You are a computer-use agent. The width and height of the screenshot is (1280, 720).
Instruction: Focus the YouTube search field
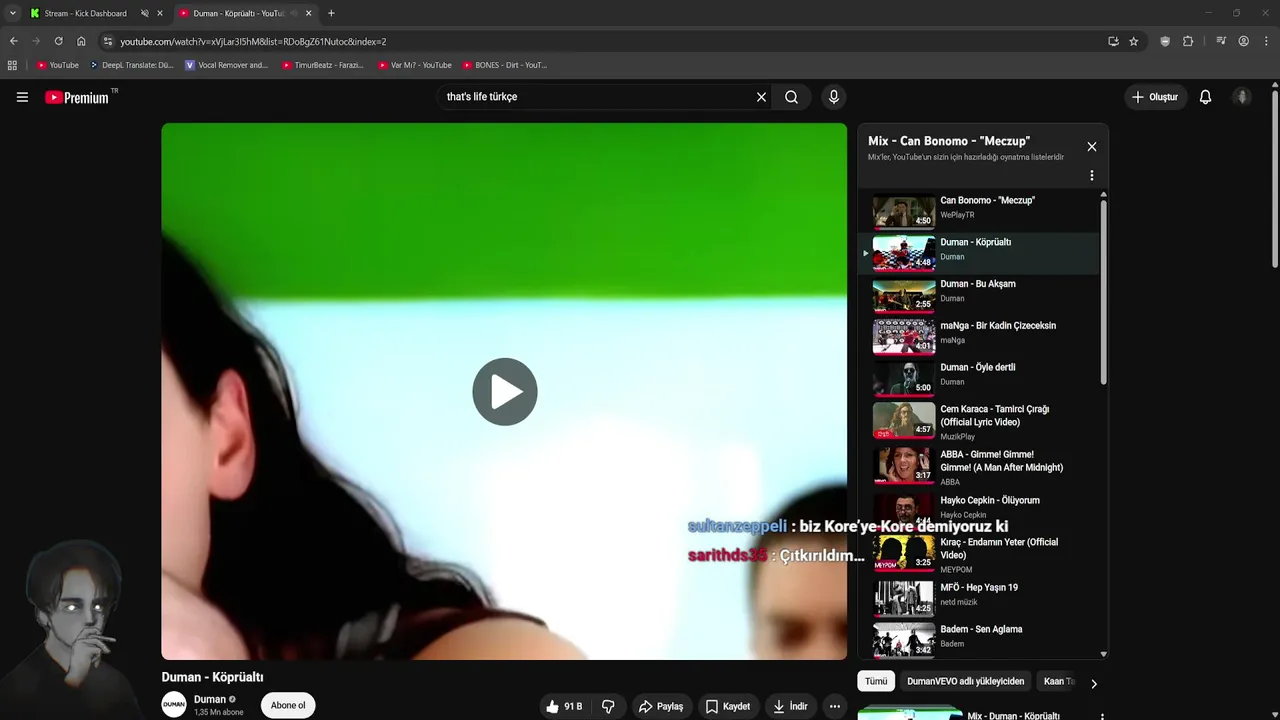click(x=597, y=97)
